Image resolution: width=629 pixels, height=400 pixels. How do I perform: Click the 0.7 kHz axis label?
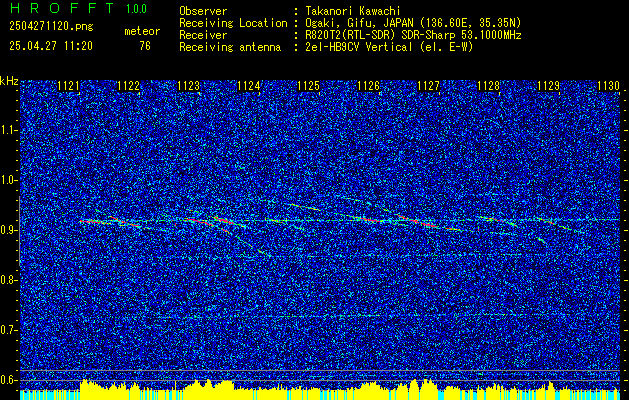point(9,330)
